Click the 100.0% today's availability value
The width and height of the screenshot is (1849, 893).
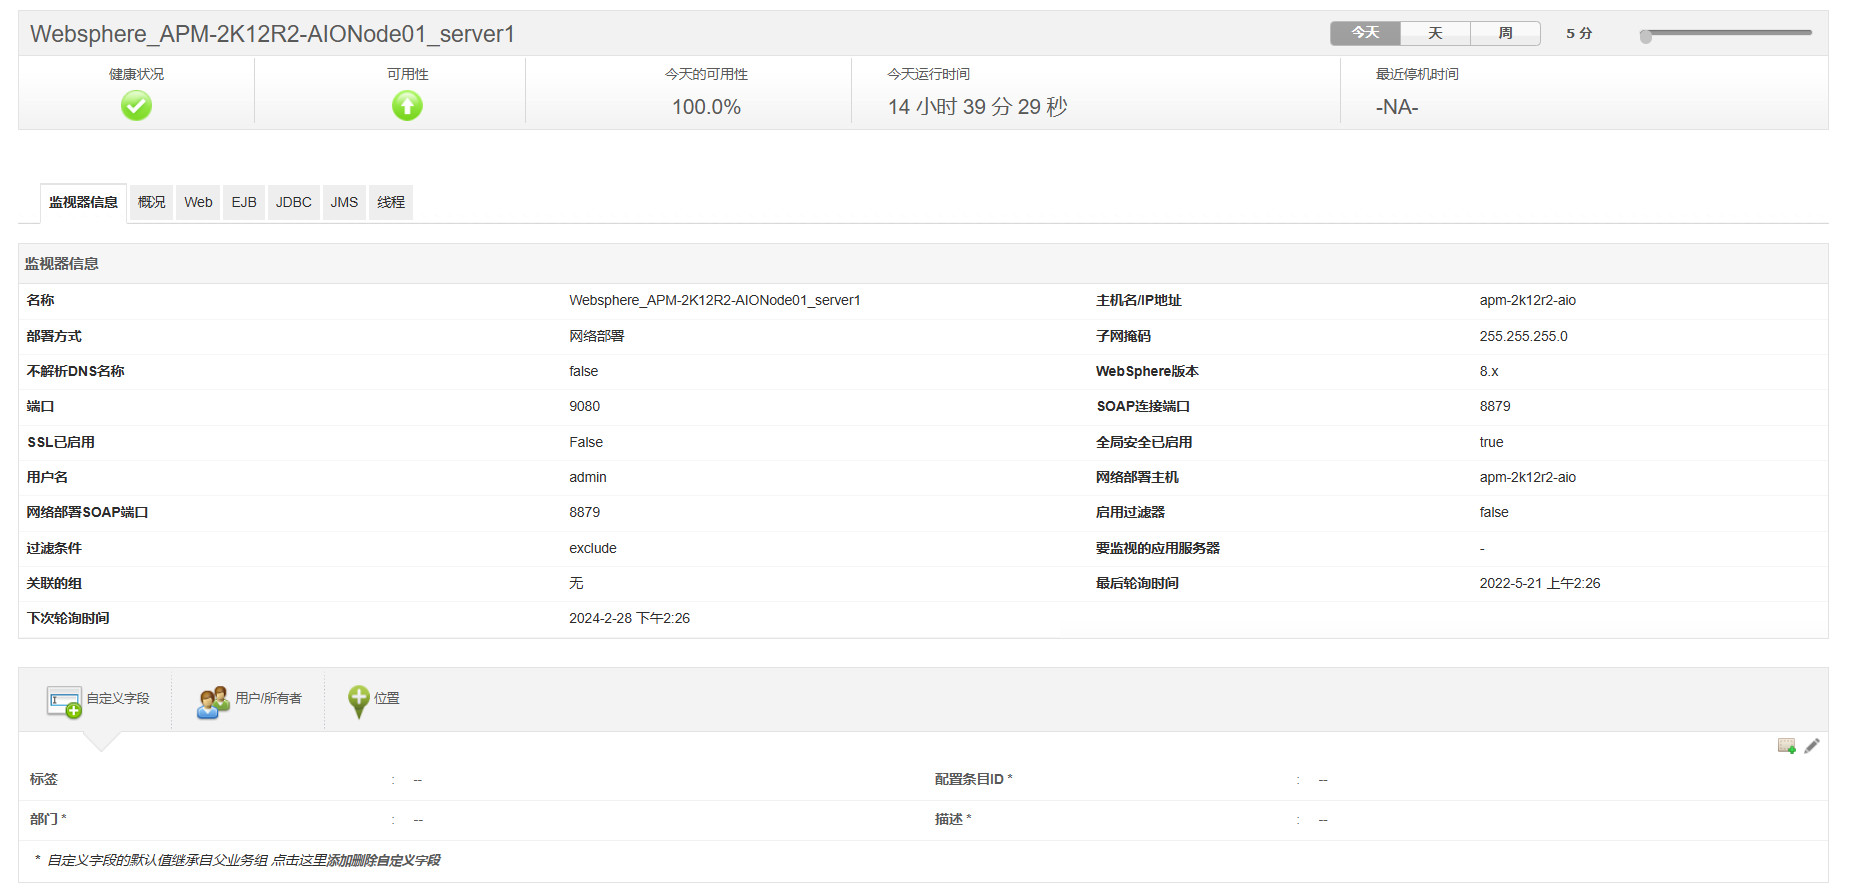706,107
